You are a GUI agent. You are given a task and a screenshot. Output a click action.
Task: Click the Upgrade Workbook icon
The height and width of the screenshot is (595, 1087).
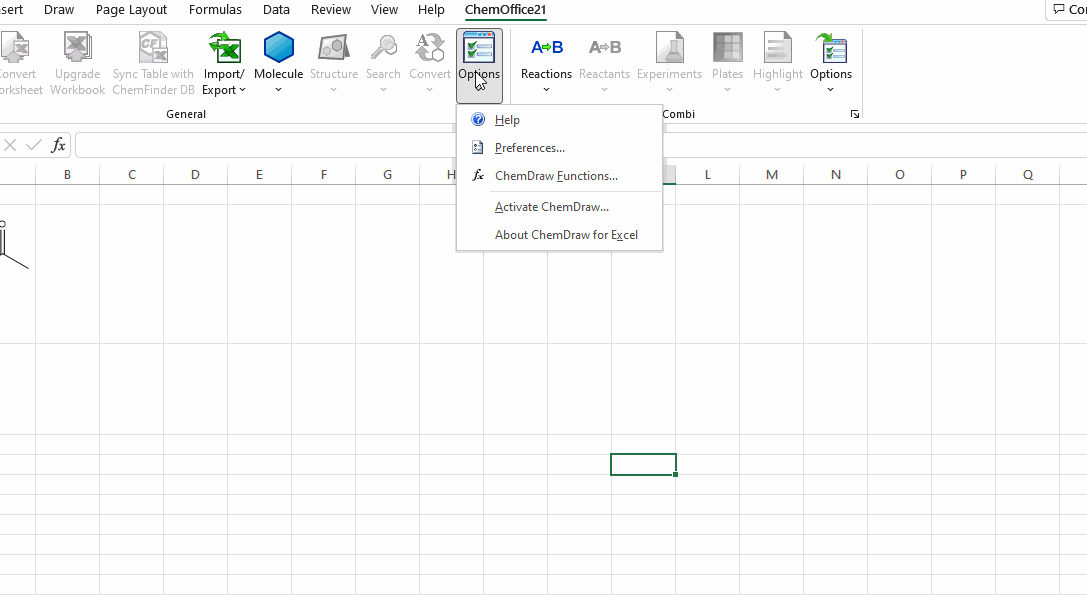point(78,47)
